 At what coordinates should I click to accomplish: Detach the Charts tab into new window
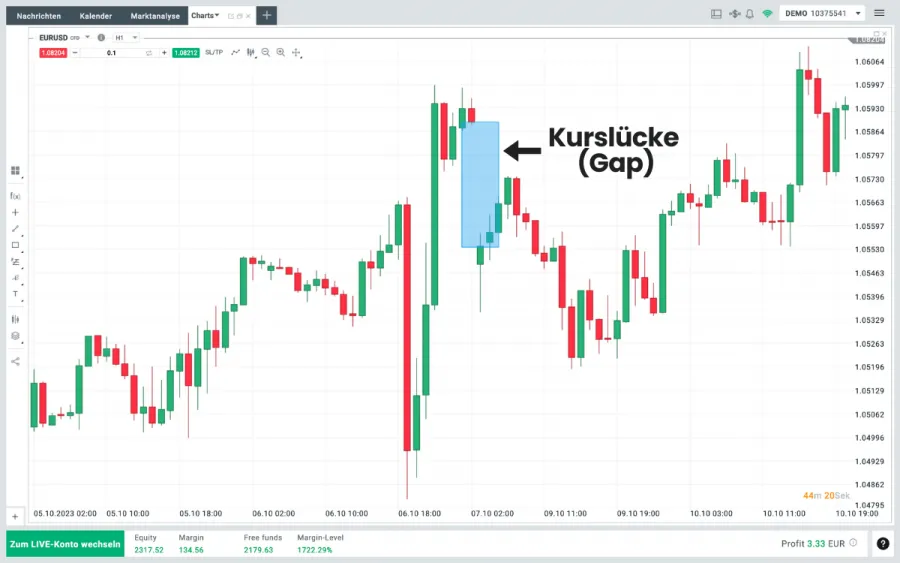[231, 16]
